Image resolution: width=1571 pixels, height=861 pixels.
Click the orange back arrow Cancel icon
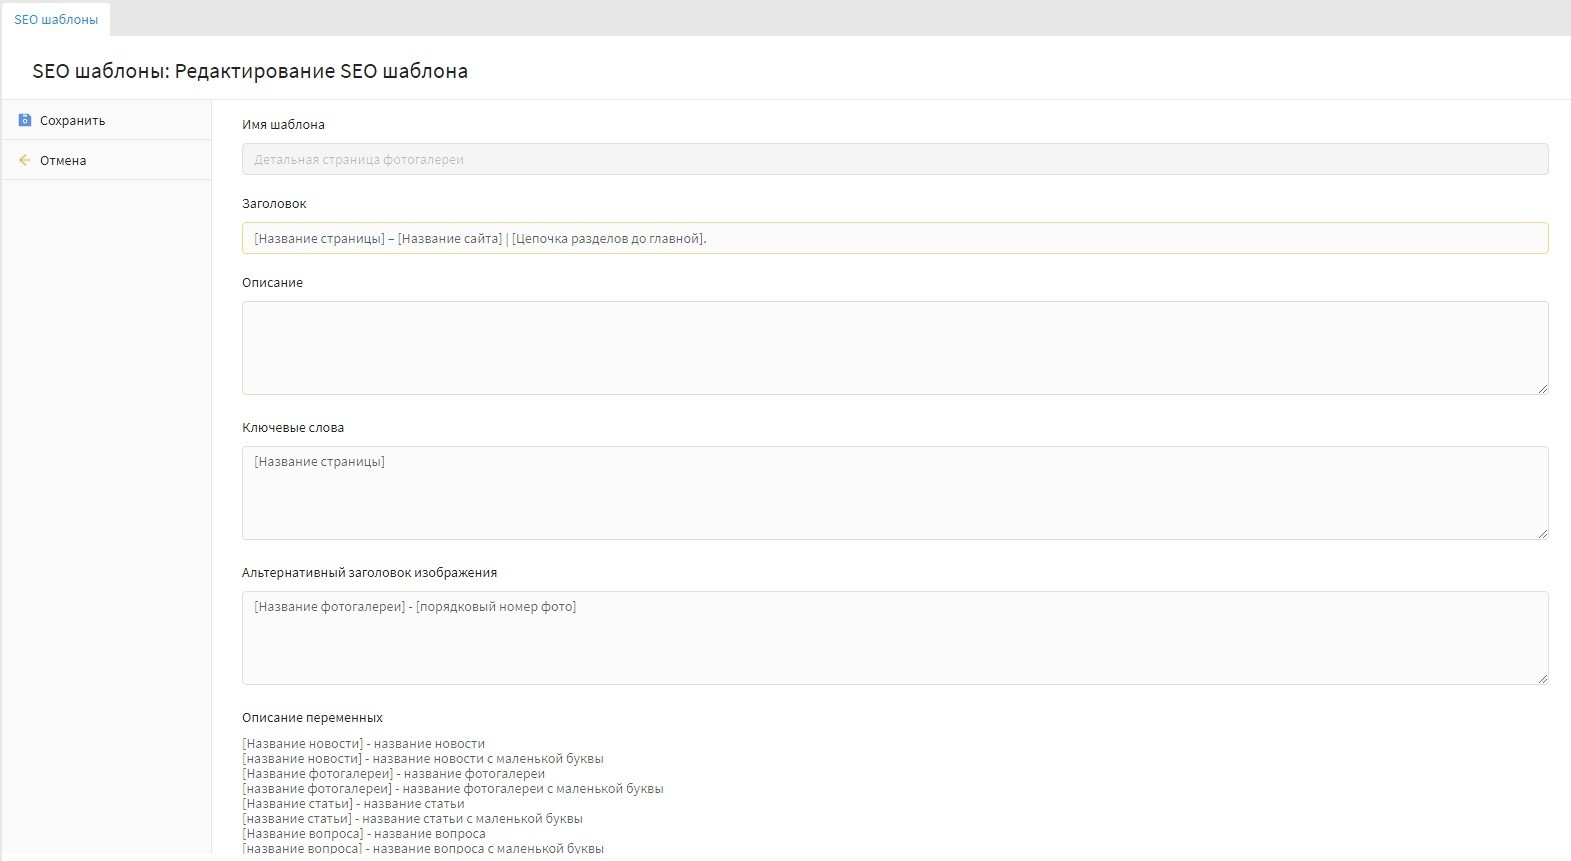[x=25, y=160]
